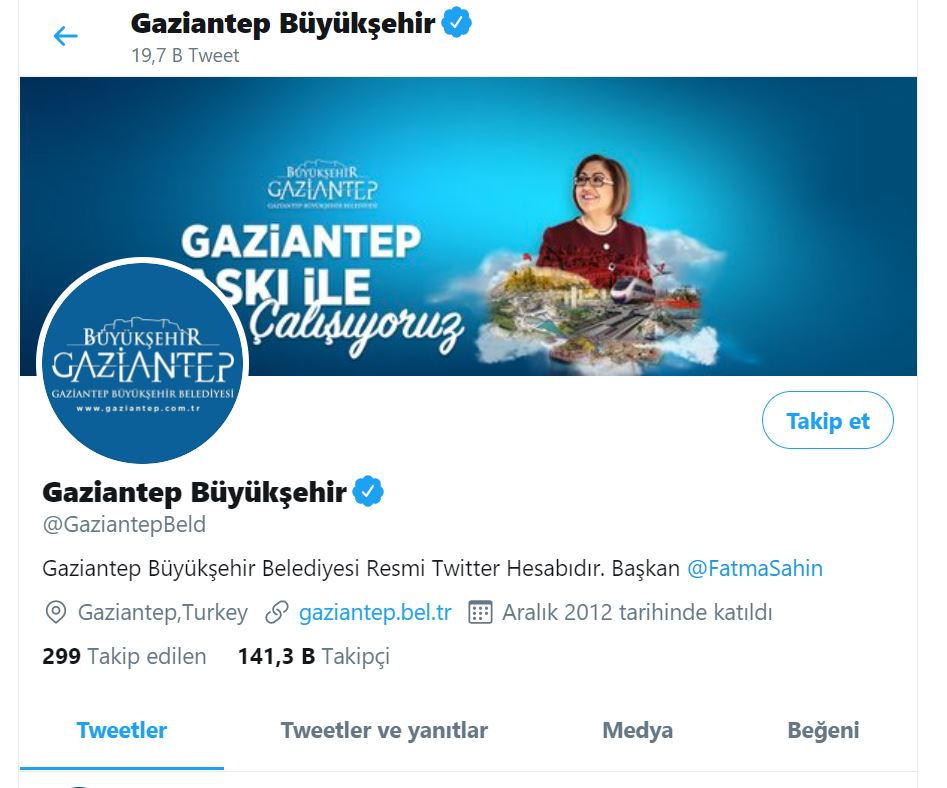Viewport: 947px width, 788px height.
Task: Click the back arrow icon
Action: [x=65, y=36]
